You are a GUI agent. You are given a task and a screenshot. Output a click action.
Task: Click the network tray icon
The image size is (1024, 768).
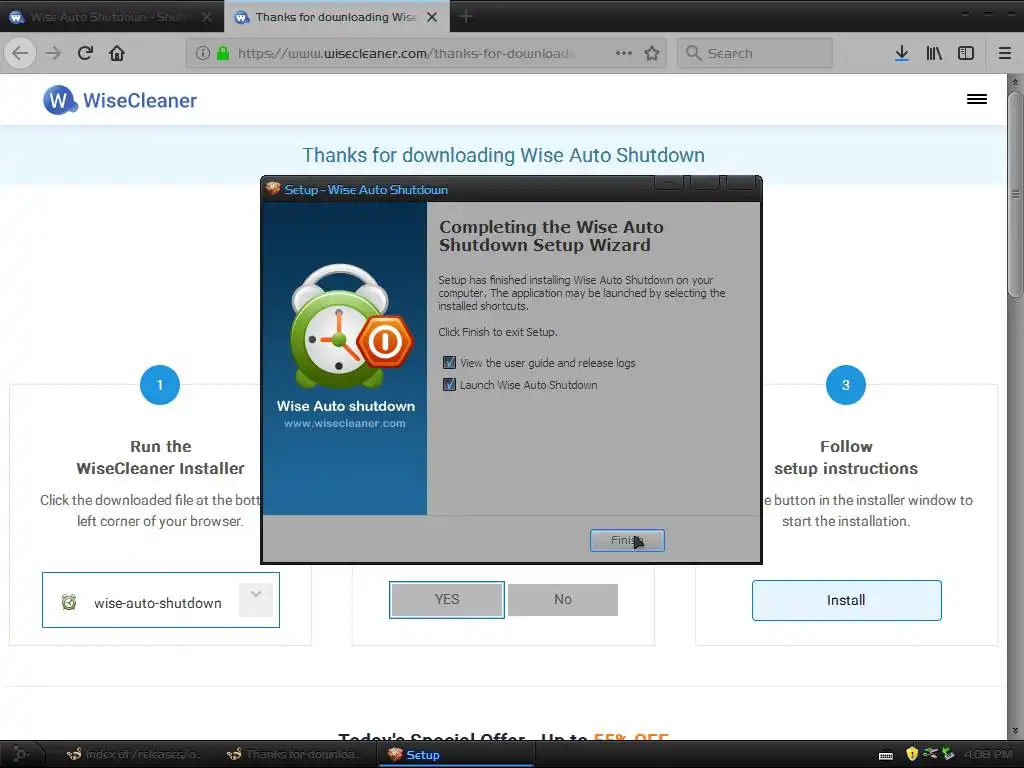tap(930, 754)
